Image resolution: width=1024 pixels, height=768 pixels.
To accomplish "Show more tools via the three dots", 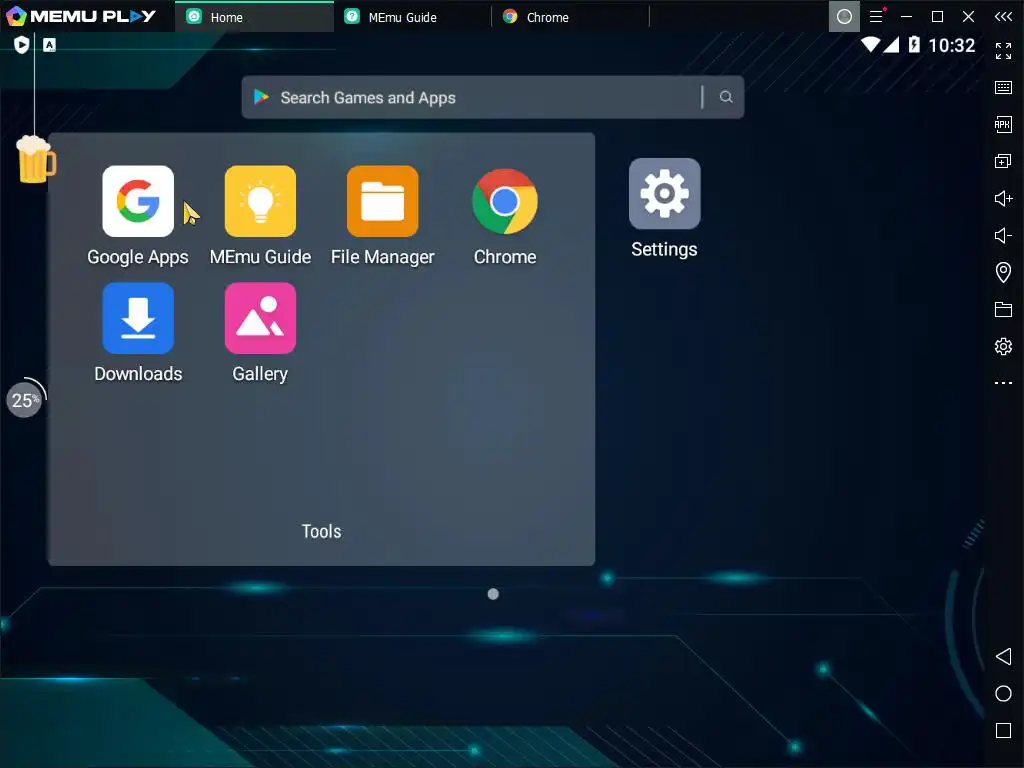I will [1003, 383].
